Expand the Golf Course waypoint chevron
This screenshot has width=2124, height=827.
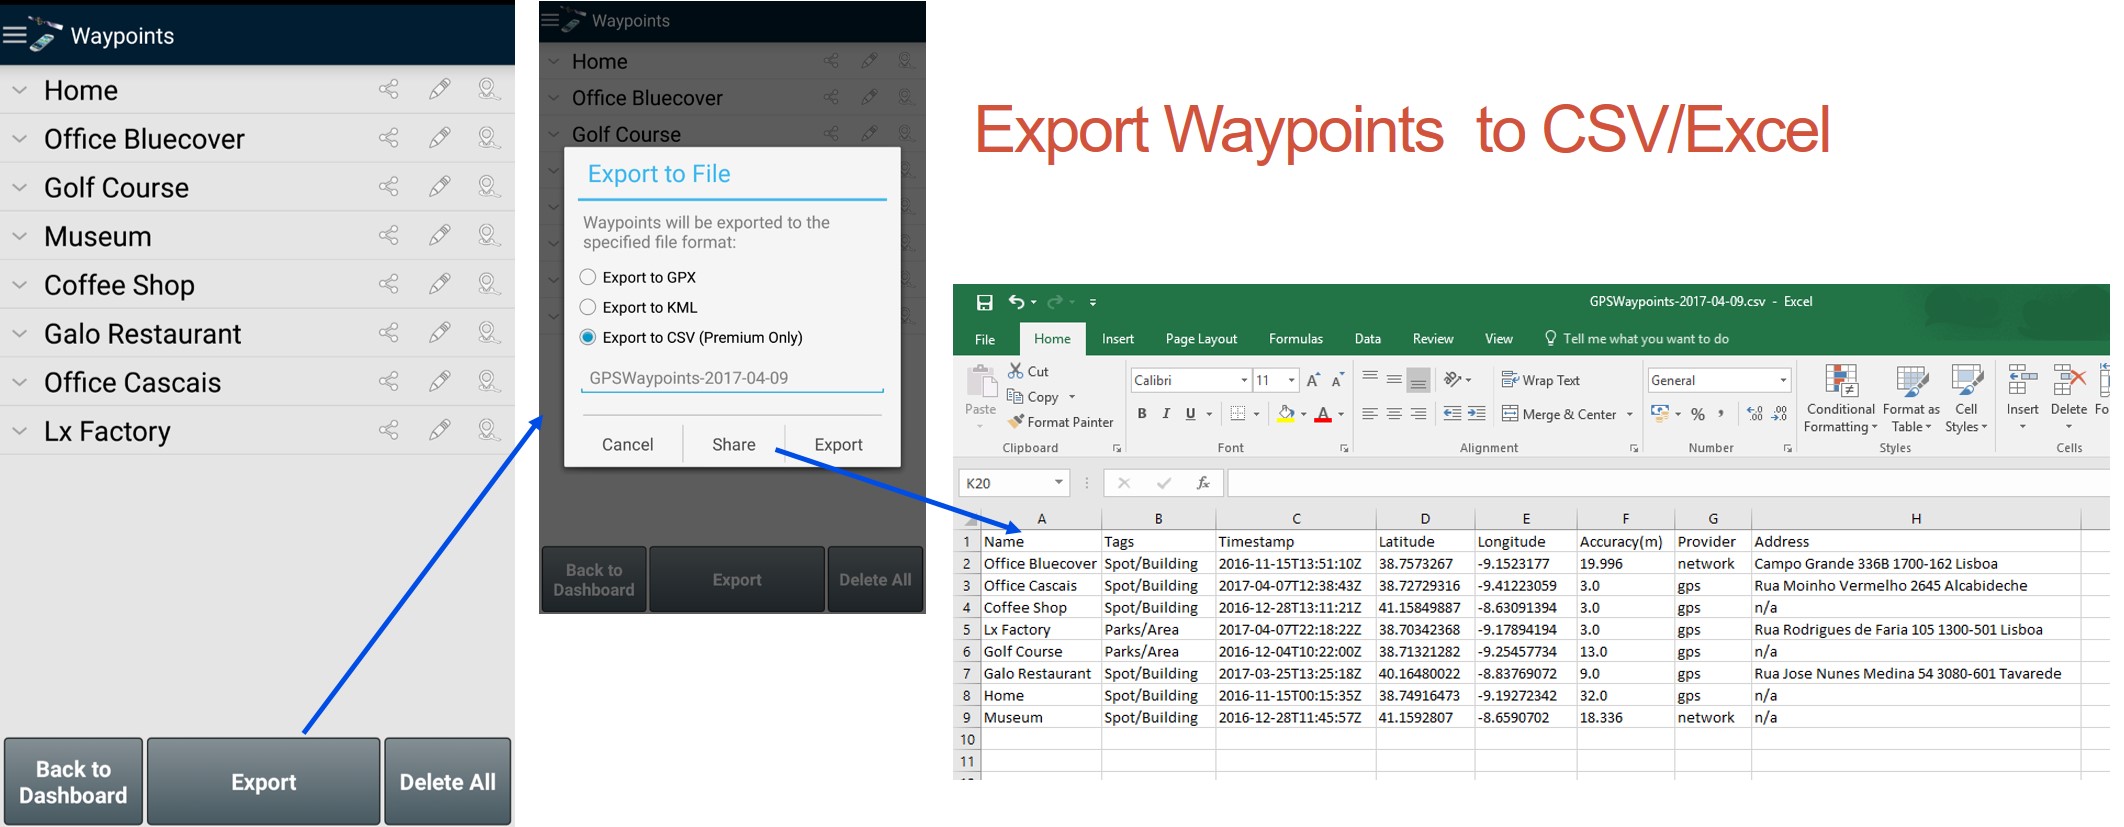19,188
